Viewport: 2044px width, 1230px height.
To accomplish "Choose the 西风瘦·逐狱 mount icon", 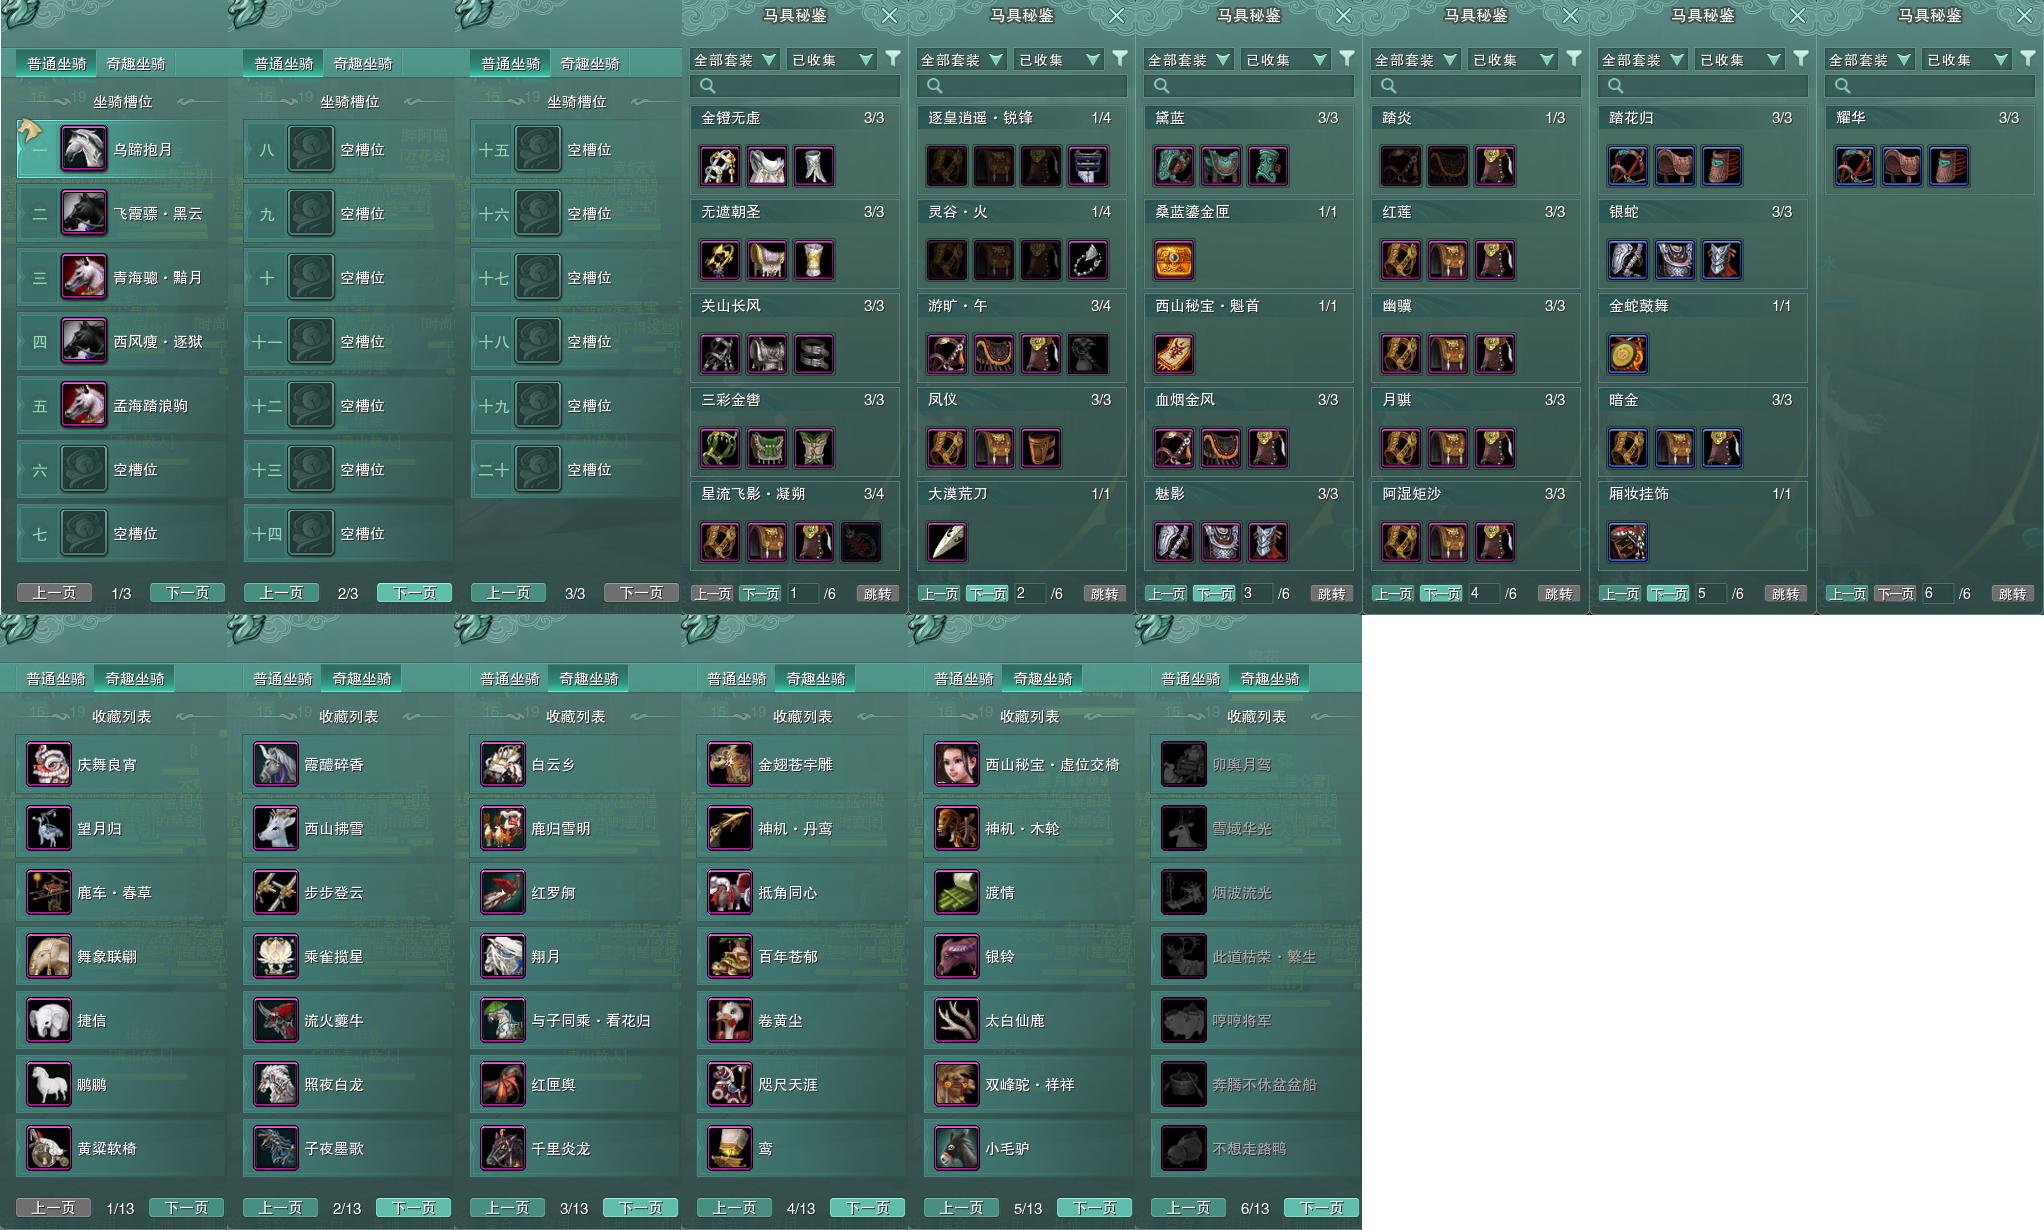I will click(84, 341).
